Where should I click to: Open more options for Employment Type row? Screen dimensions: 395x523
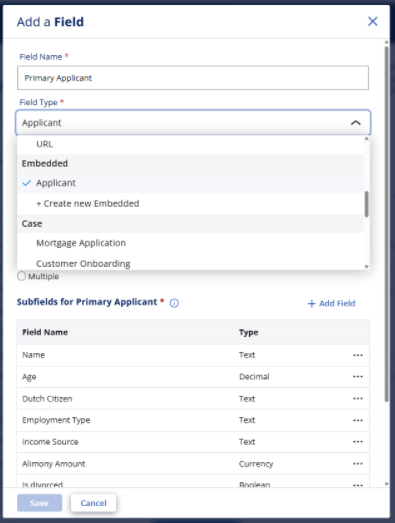click(358, 420)
